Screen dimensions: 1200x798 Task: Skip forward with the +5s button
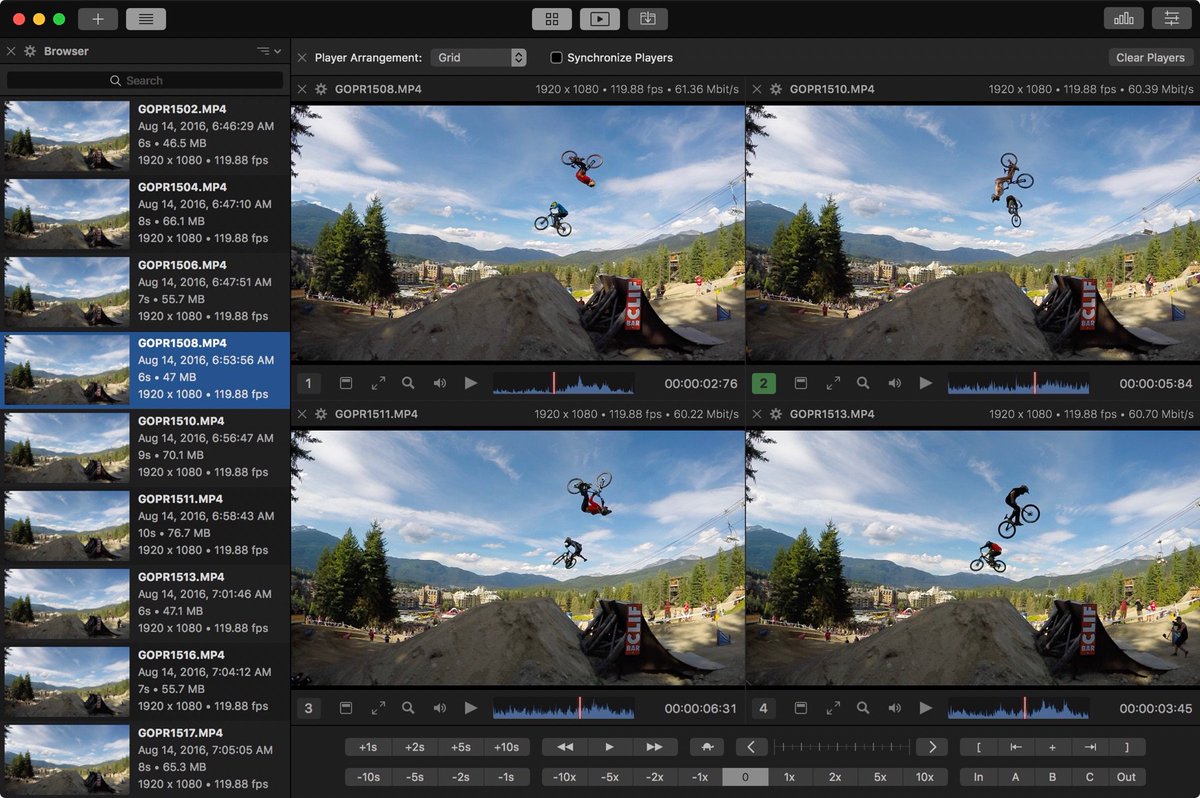click(x=460, y=747)
